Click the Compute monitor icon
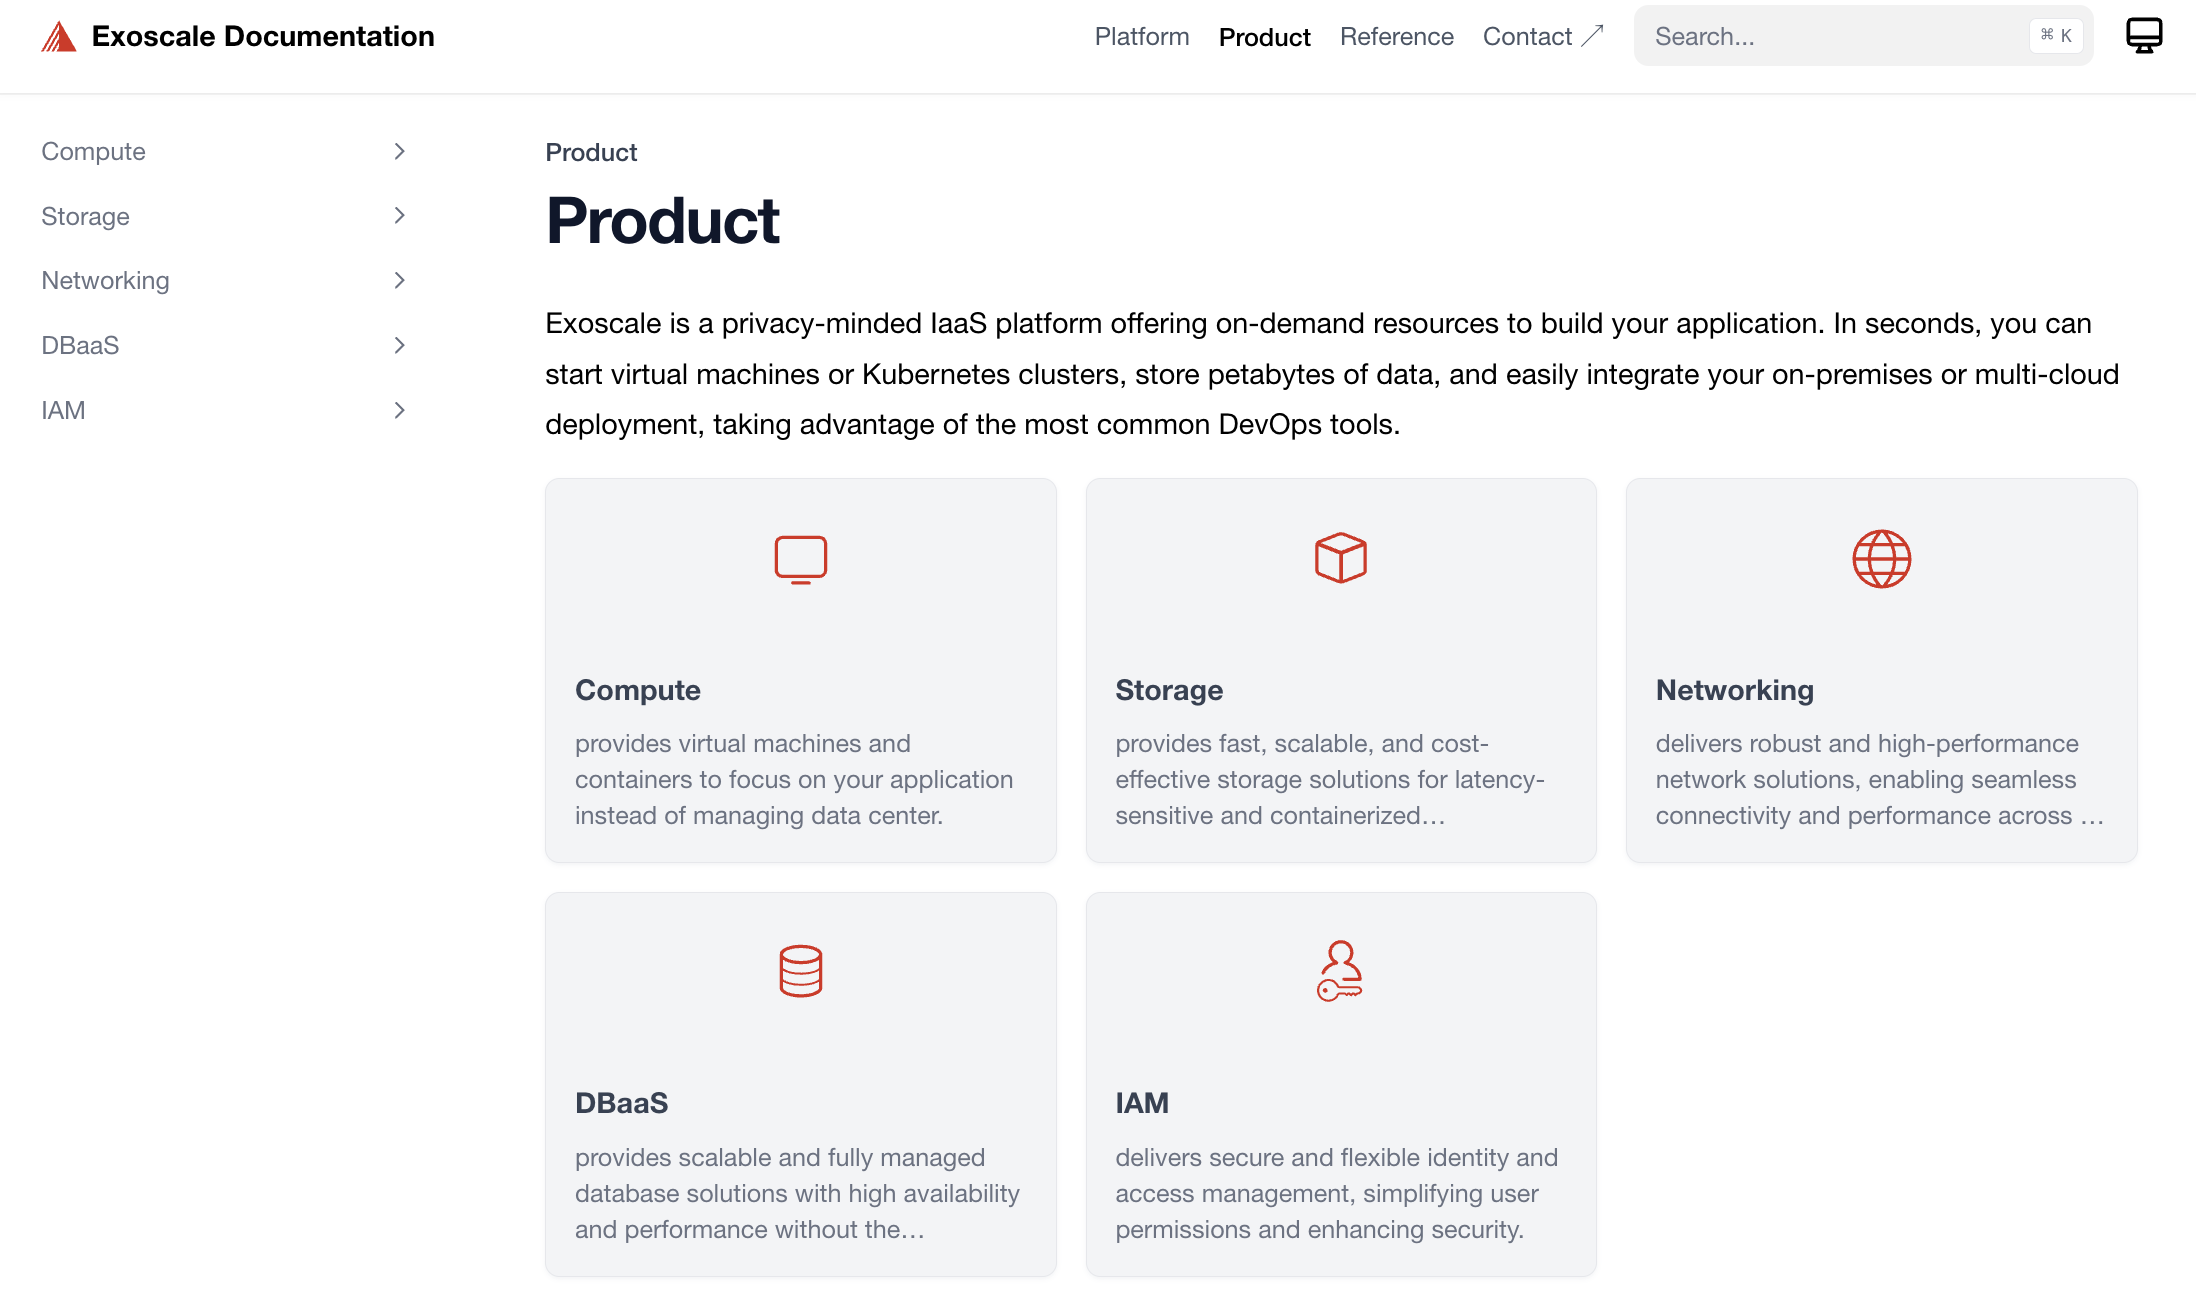Image resolution: width=2196 pixels, height=1313 pixels. 800,559
